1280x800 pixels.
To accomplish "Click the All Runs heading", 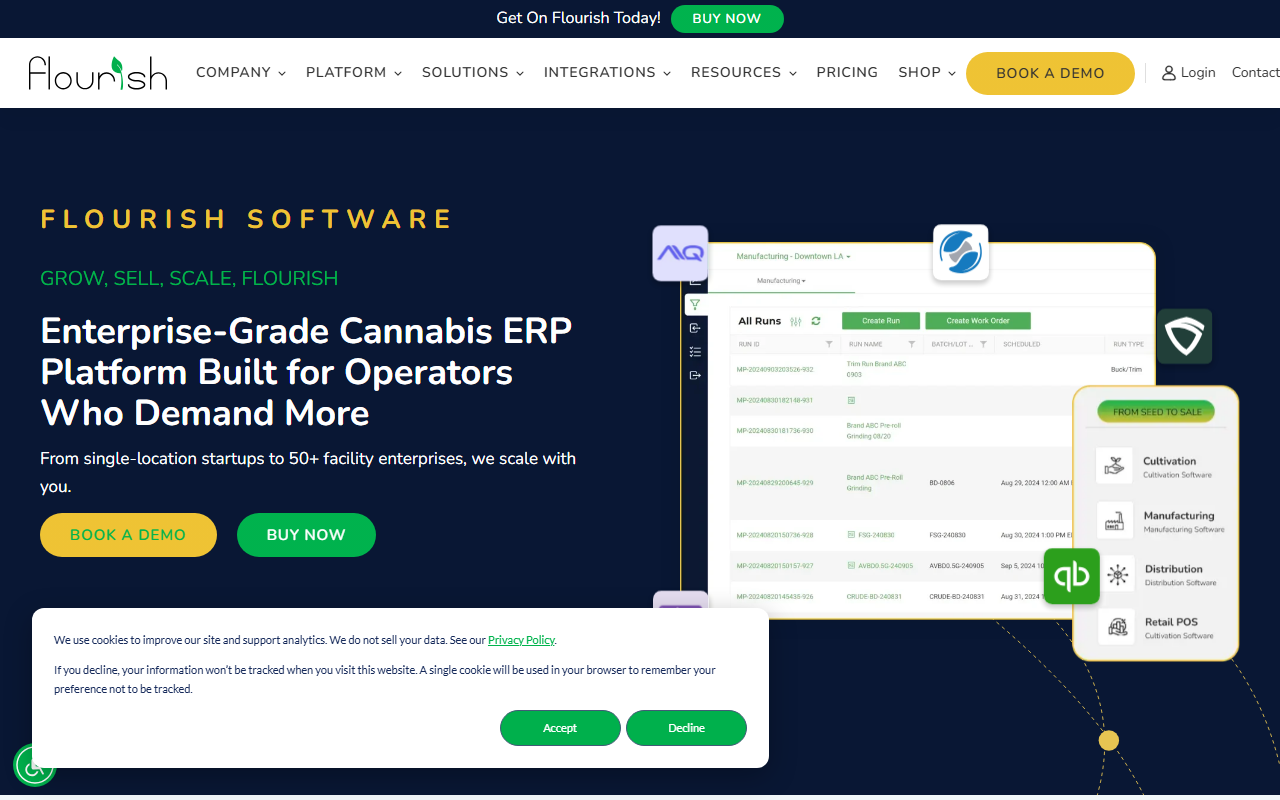I will 759,321.
